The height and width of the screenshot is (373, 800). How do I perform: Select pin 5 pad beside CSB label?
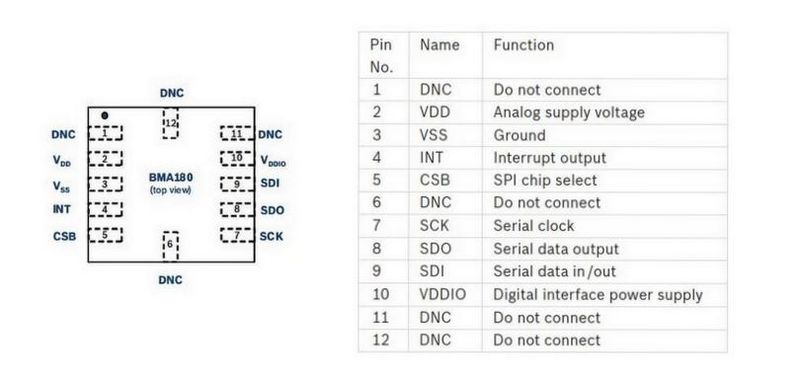(x=106, y=235)
